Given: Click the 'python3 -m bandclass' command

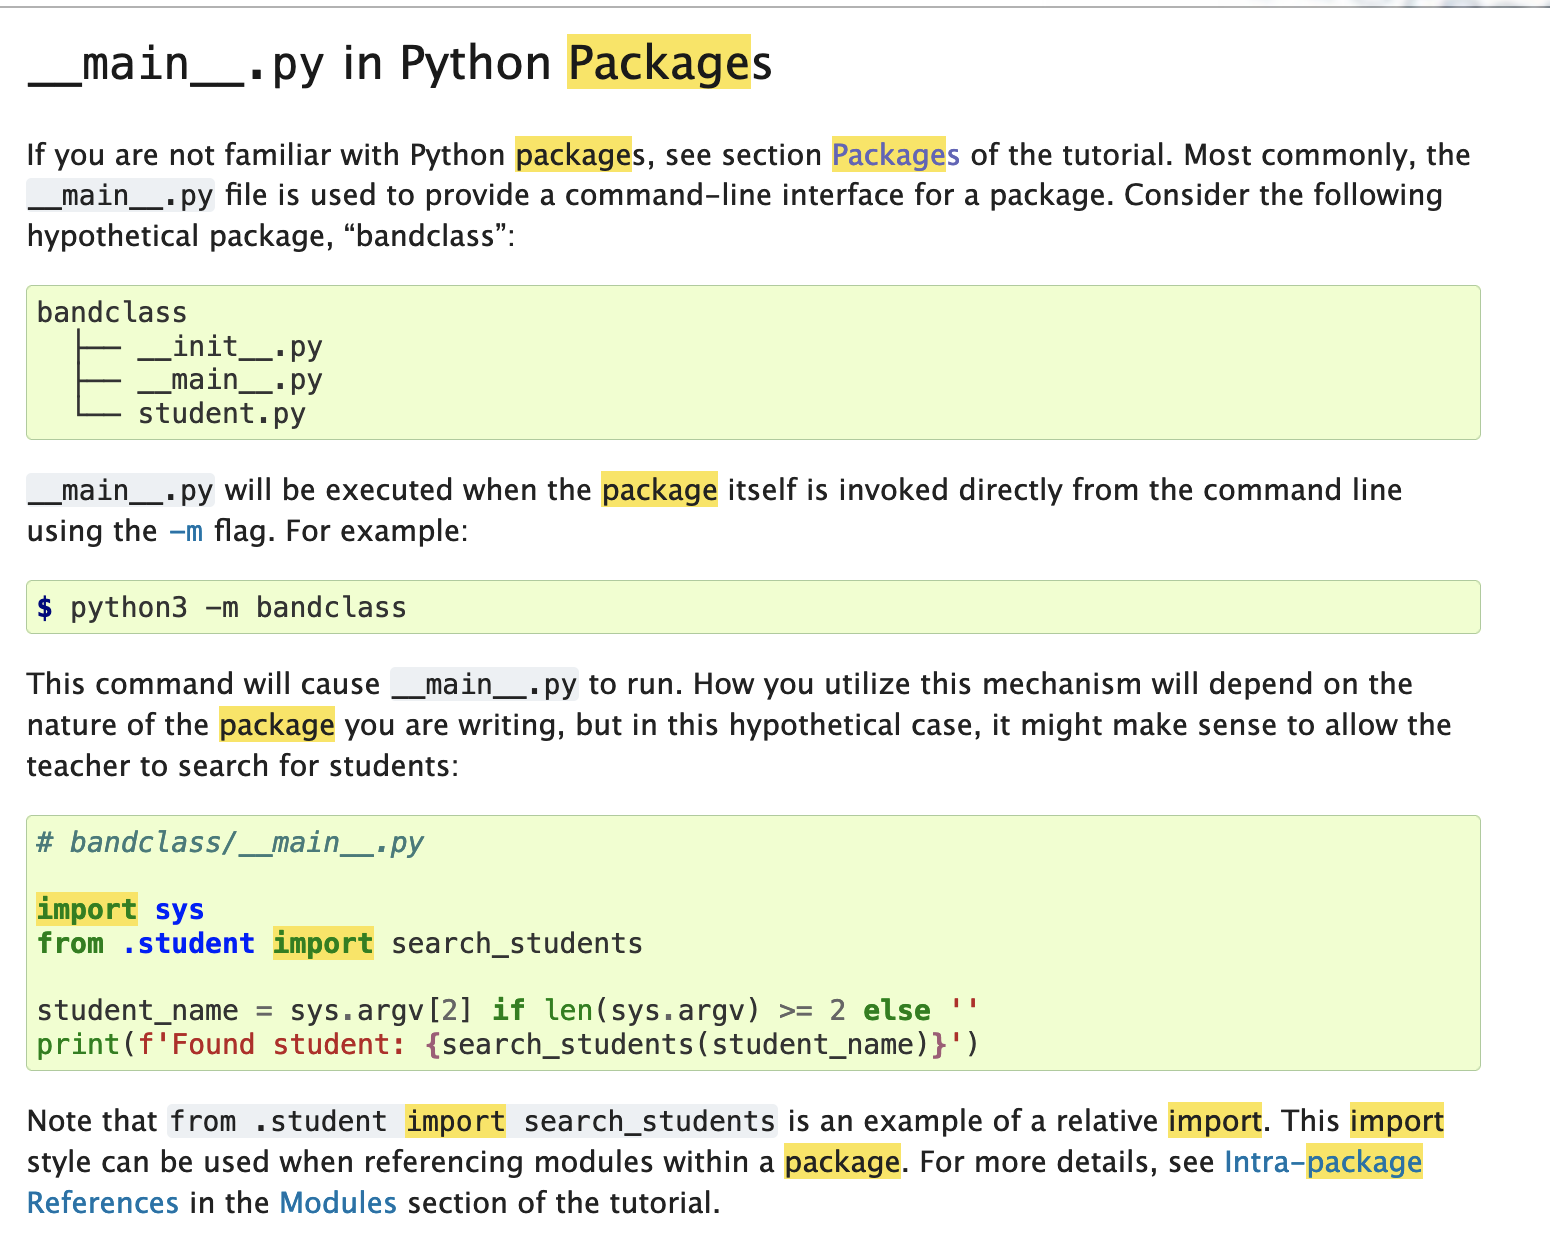Looking at the screenshot, I should [238, 608].
